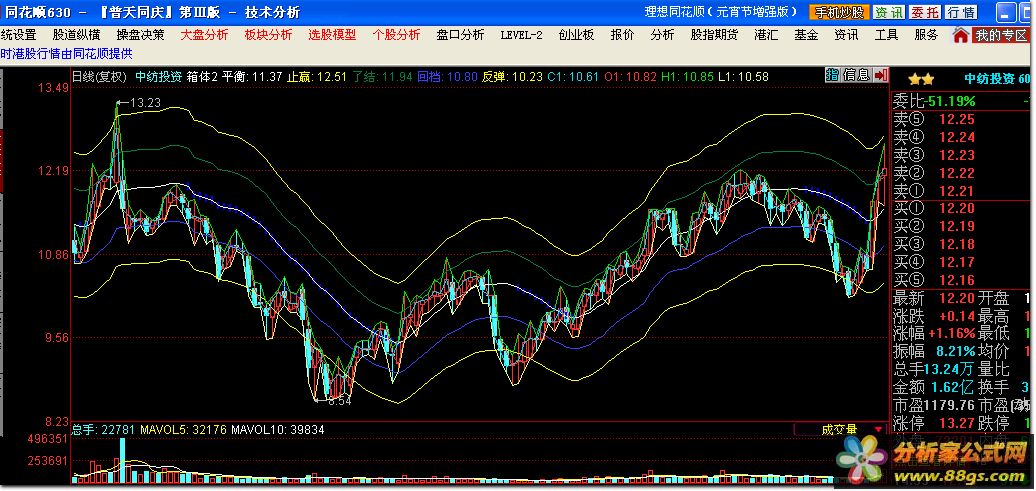Open the 股指期货 menu

click(715, 35)
